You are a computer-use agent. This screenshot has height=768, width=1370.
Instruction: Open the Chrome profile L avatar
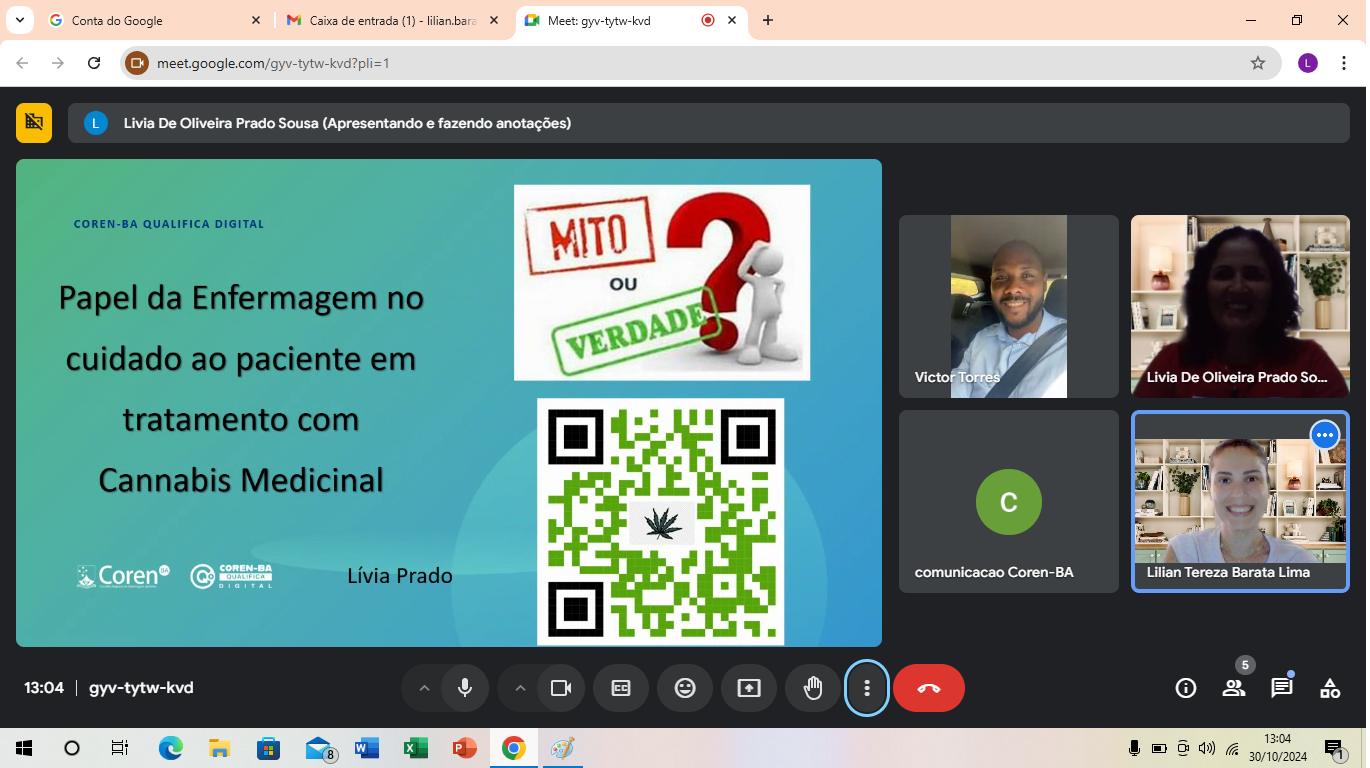point(1308,63)
